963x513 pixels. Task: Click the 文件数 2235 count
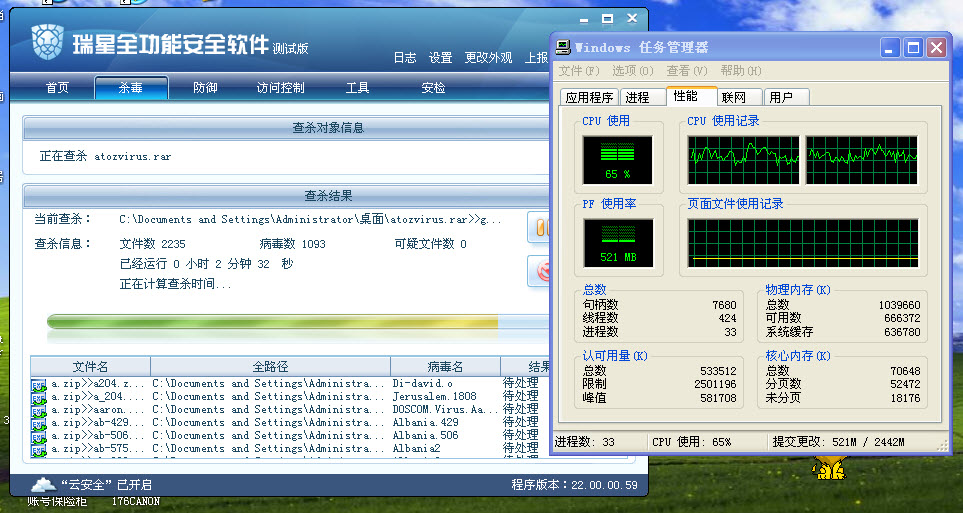[x=152, y=244]
